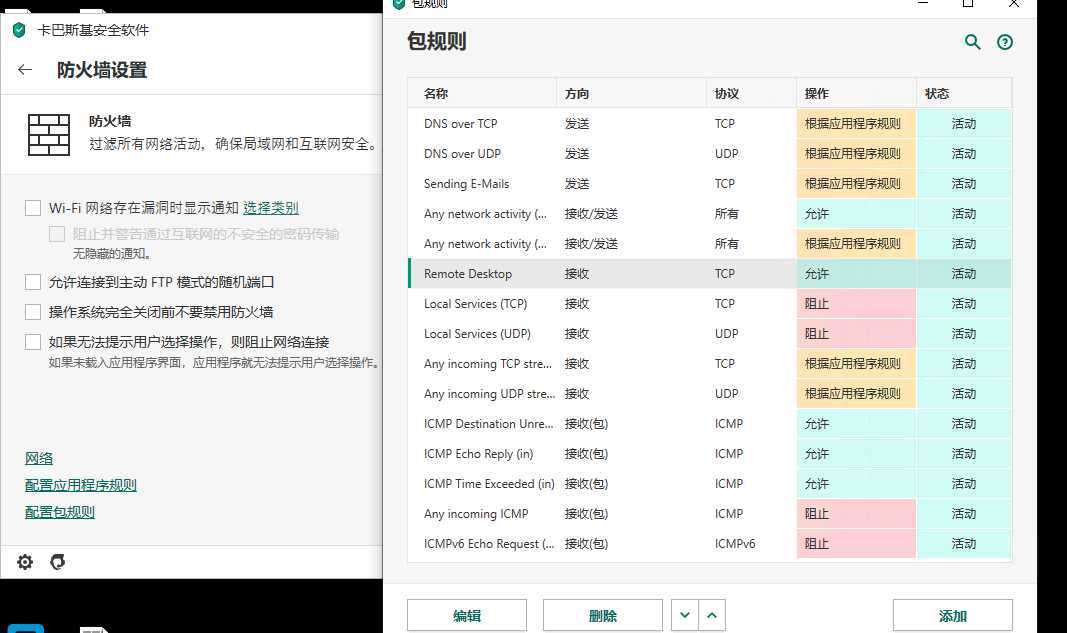
Task: Select the ICMPv6 Echo Request rule
Action: coord(710,542)
